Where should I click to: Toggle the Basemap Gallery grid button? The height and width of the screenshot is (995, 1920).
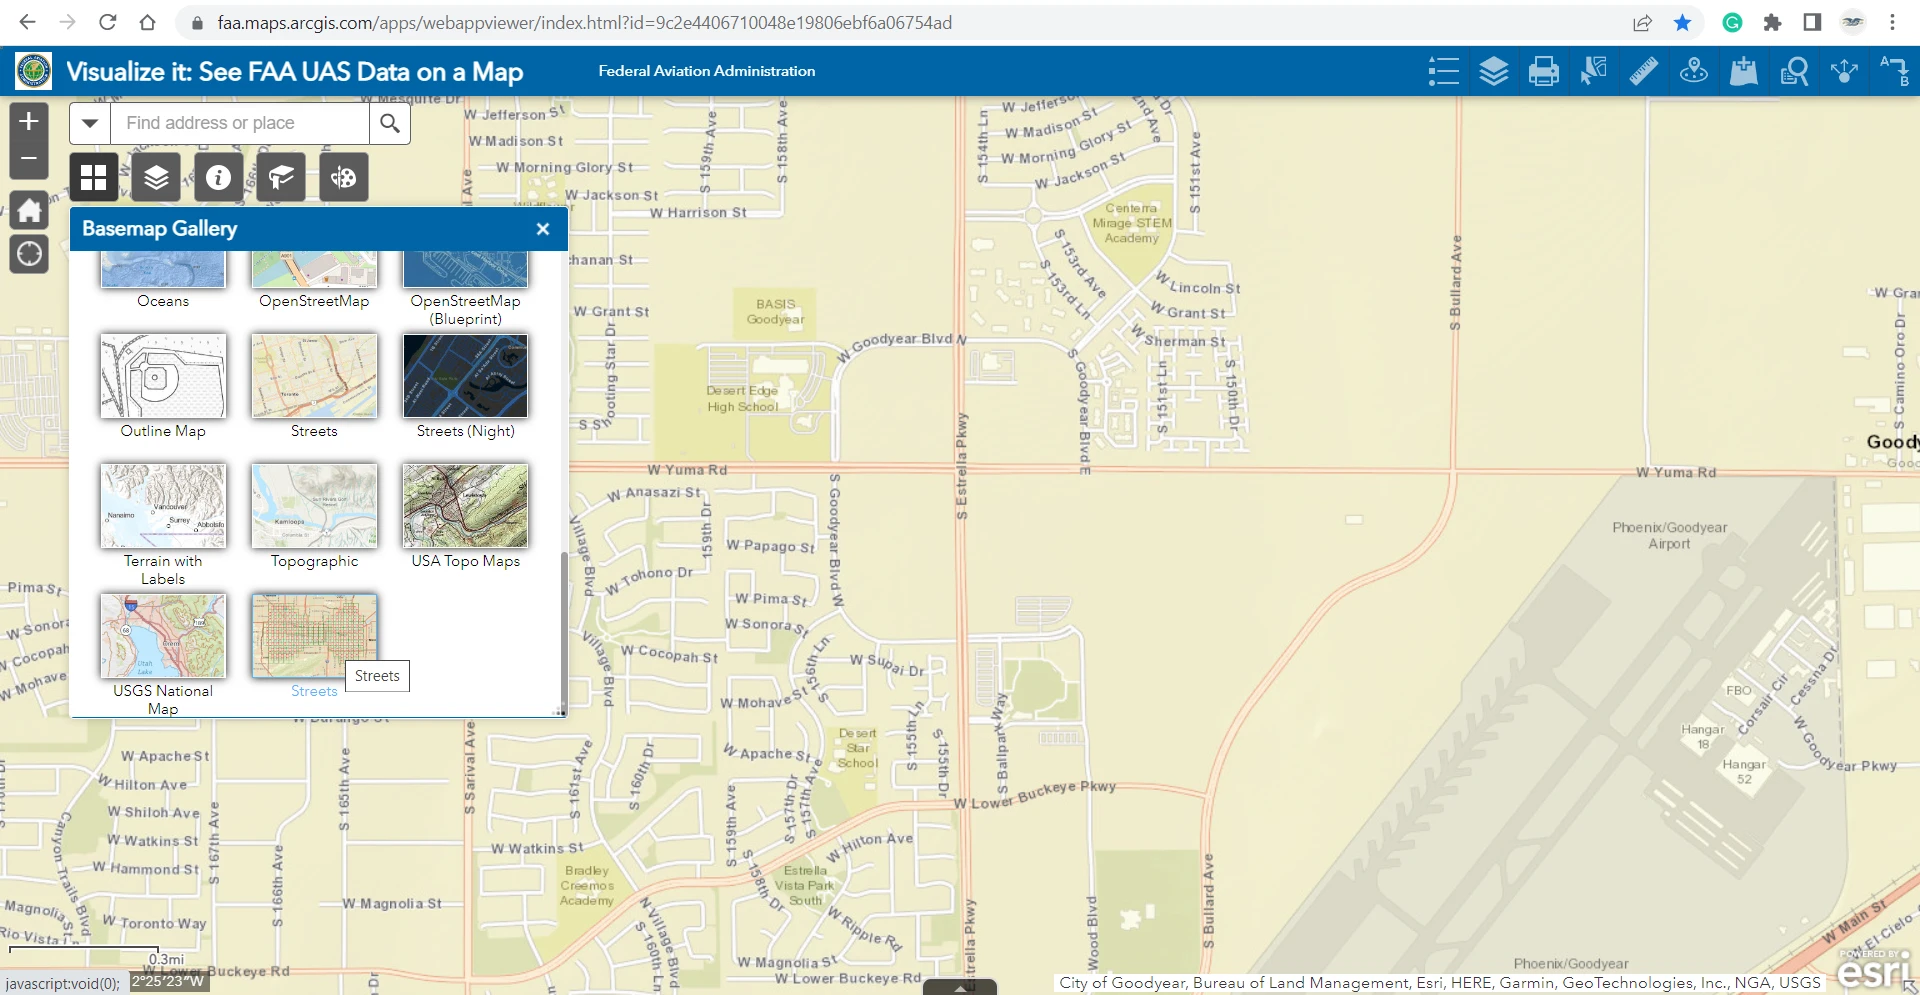pyautogui.click(x=94, y=178)
